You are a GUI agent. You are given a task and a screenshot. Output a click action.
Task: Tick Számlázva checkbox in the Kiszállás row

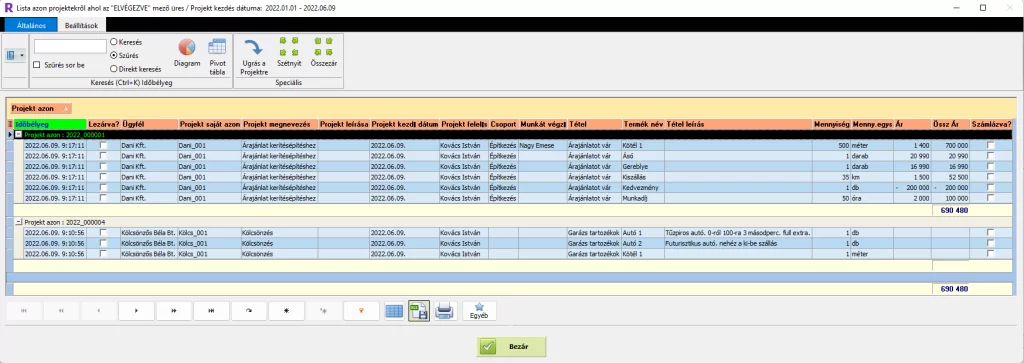click(x=991, y=176)
